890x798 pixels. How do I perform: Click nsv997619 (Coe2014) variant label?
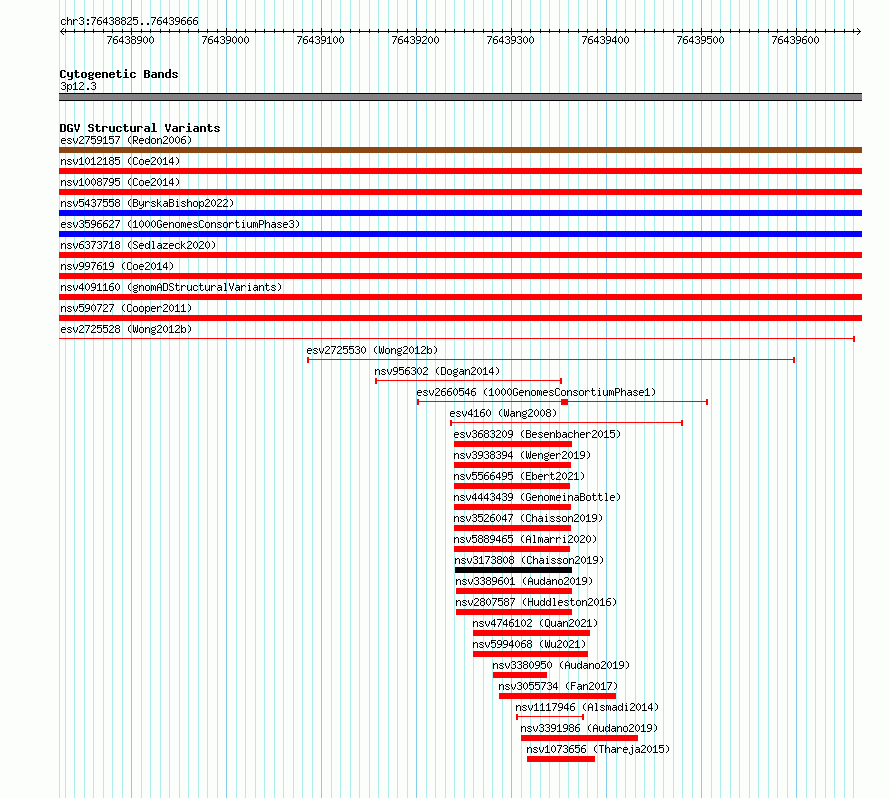coord(117,266)
